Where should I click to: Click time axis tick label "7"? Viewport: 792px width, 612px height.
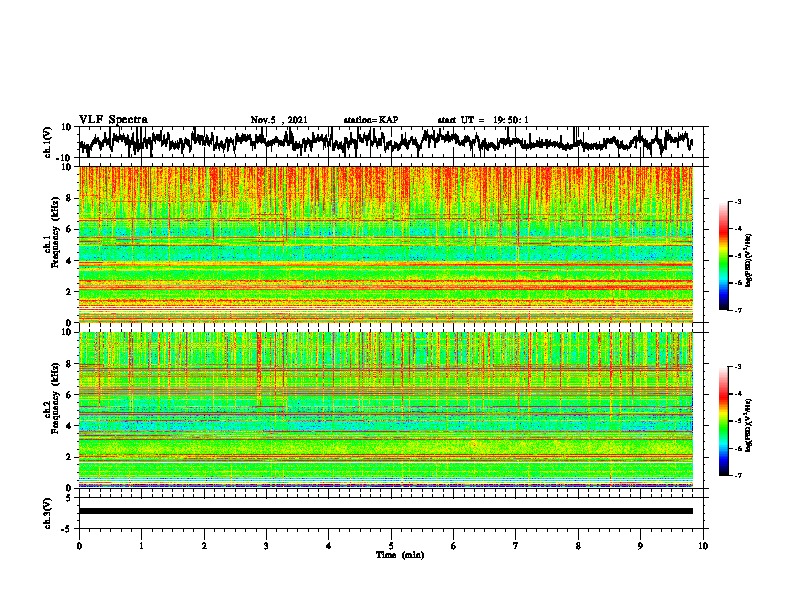(x=516, y=546)
